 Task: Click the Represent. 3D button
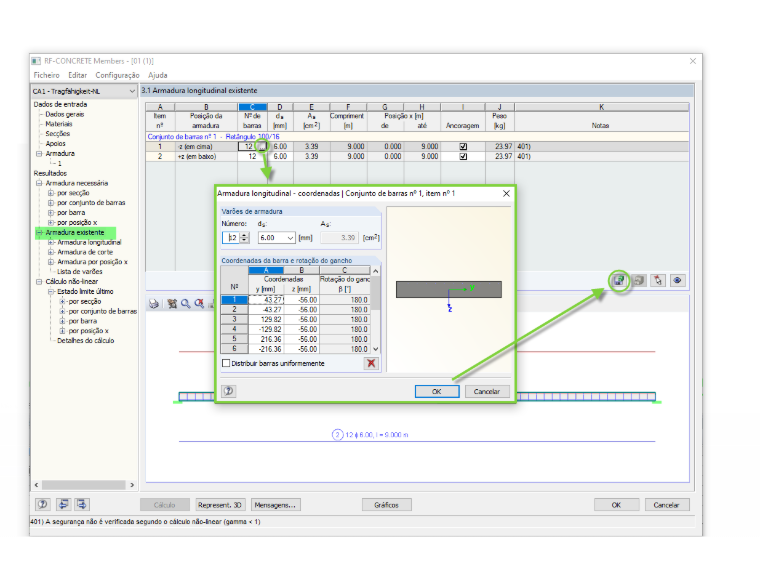(x=220, y=505)
